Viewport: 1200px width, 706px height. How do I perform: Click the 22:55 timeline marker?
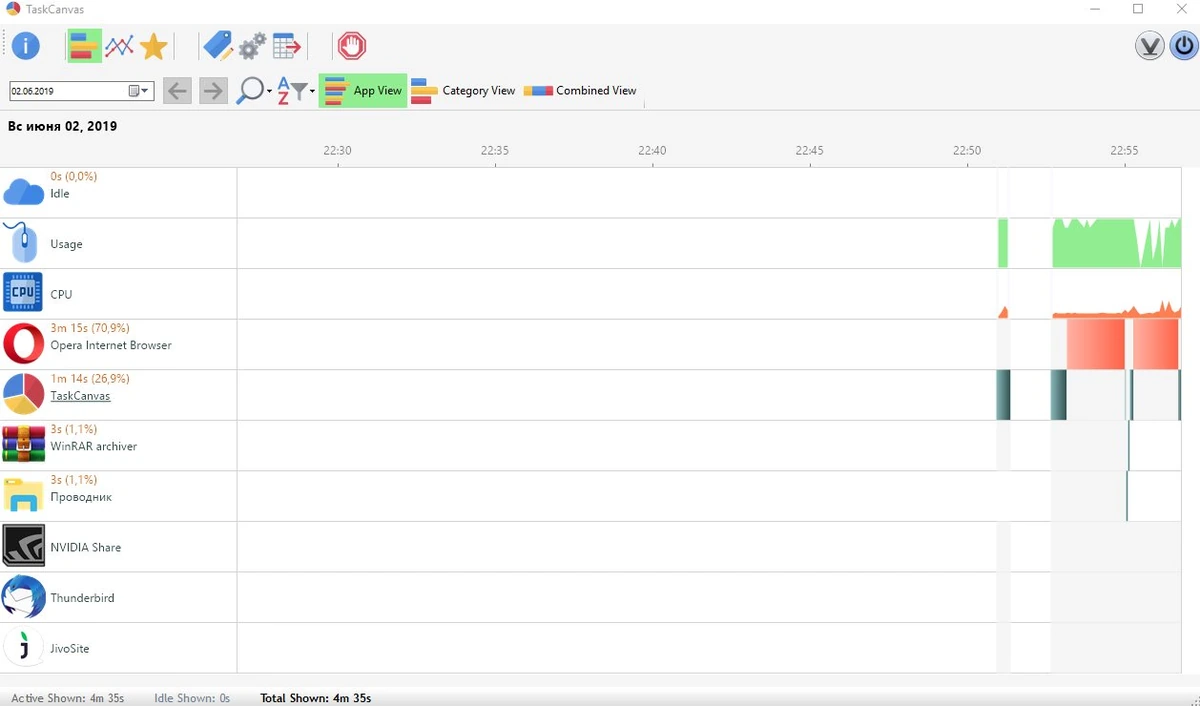click(1124, 150)
